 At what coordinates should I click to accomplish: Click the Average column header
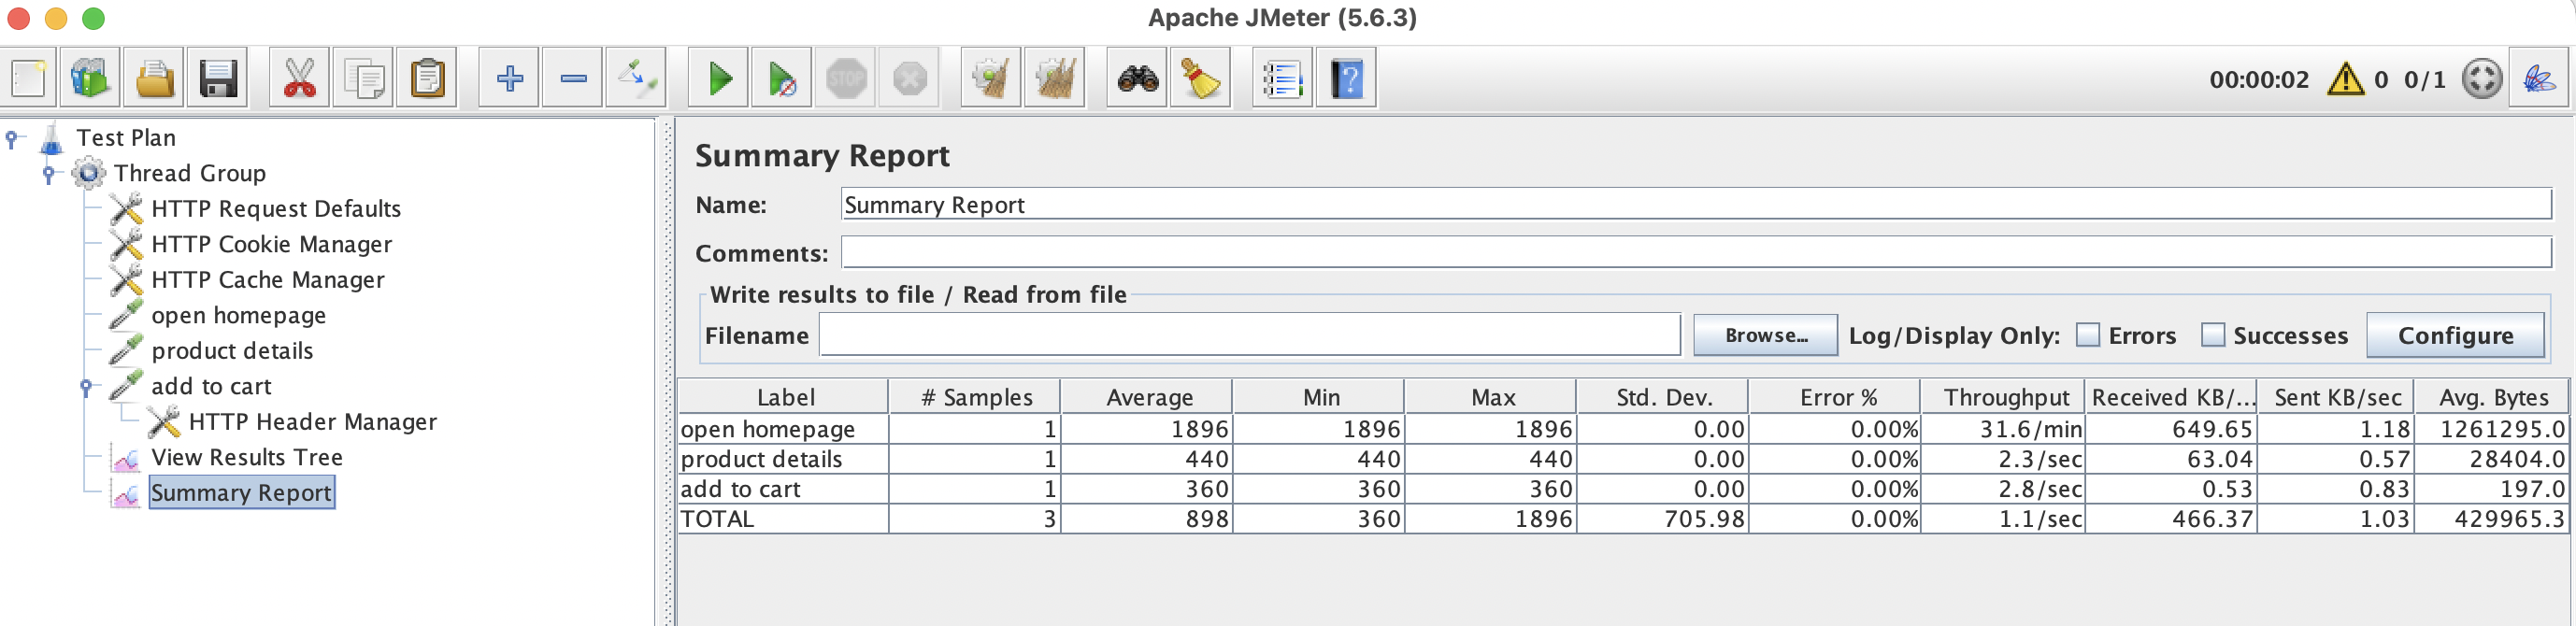tap(1147, 397)
